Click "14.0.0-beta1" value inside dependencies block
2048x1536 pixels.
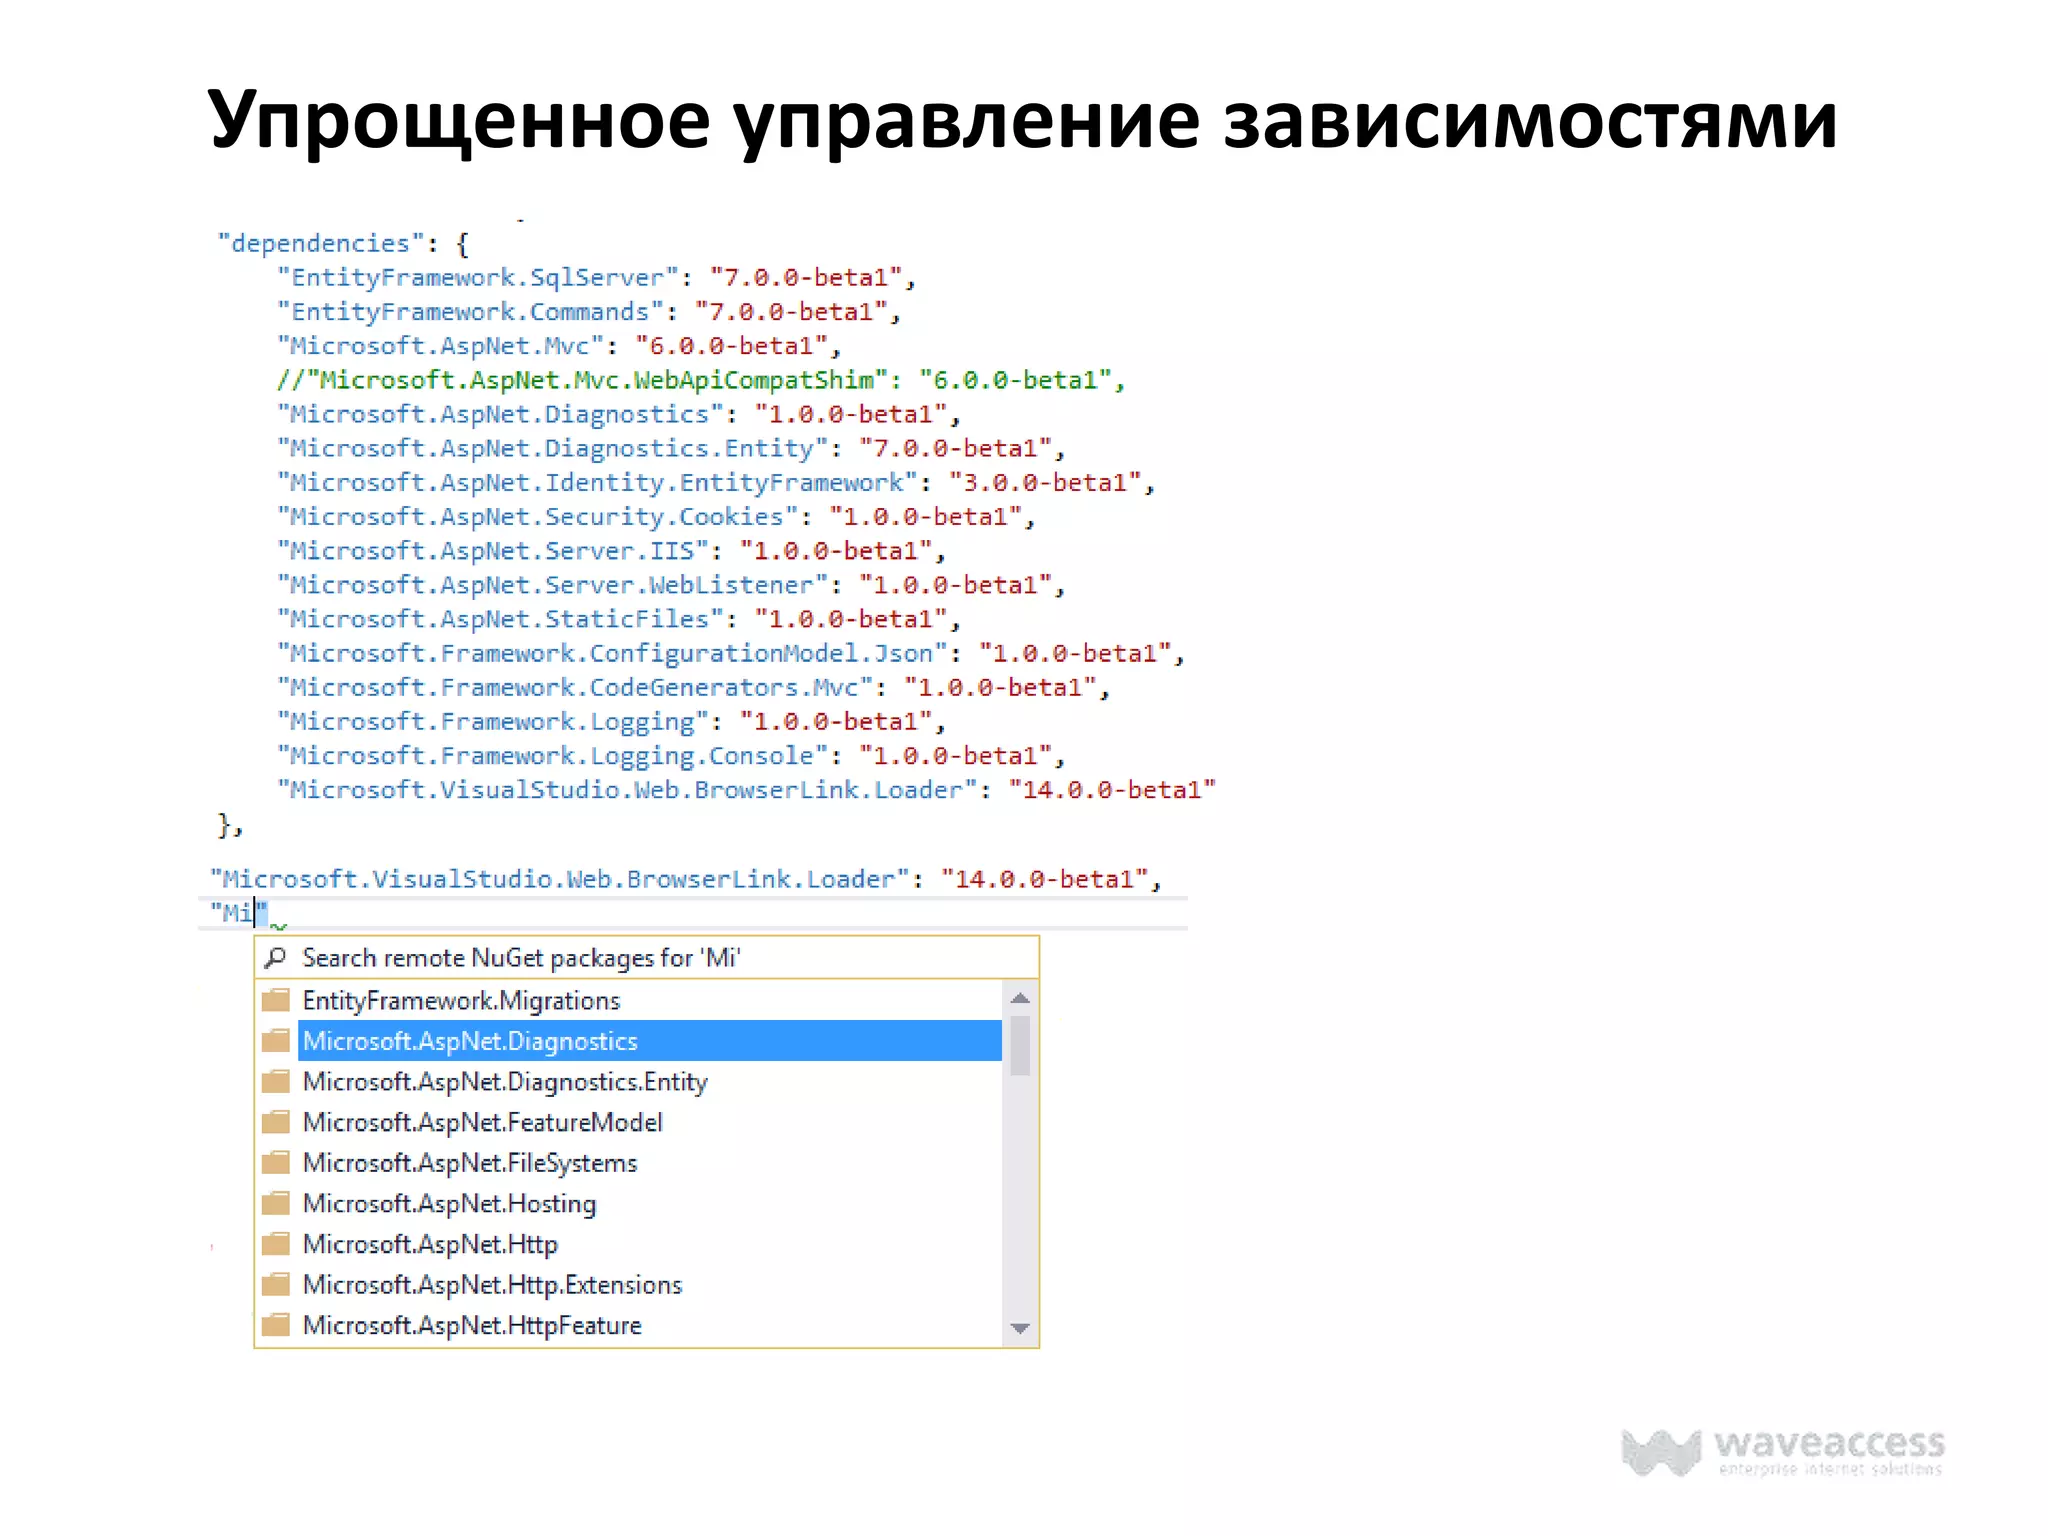point(1112,790)
